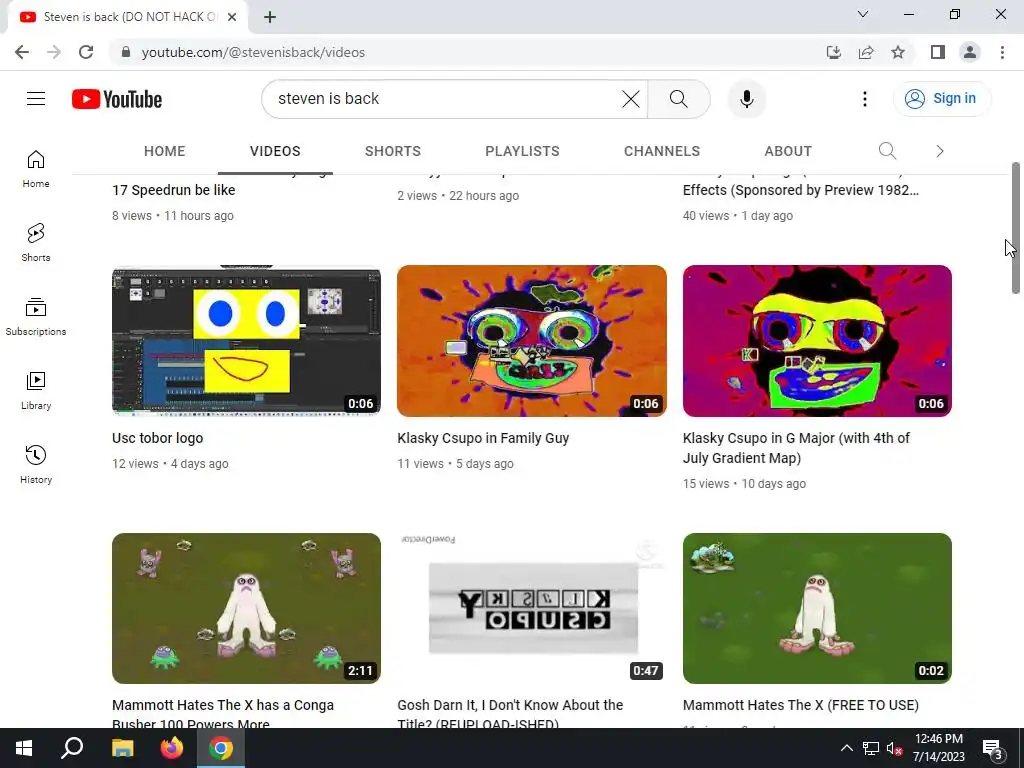Close the Steven is back tab
The height and width of the screenshot is (768, 1024).
coord(232,17)
